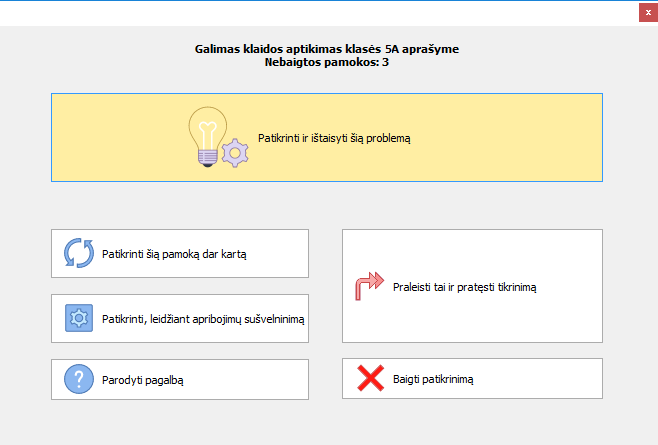Click the lightbulb icon in the yellow panel
The height and width of the screenshot is (445, 658).
pos(206,132)
